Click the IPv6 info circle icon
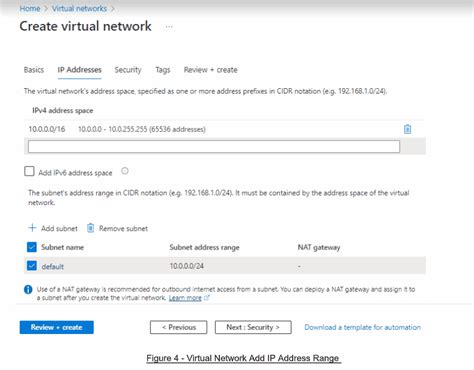474x370 pixels. 125,171
